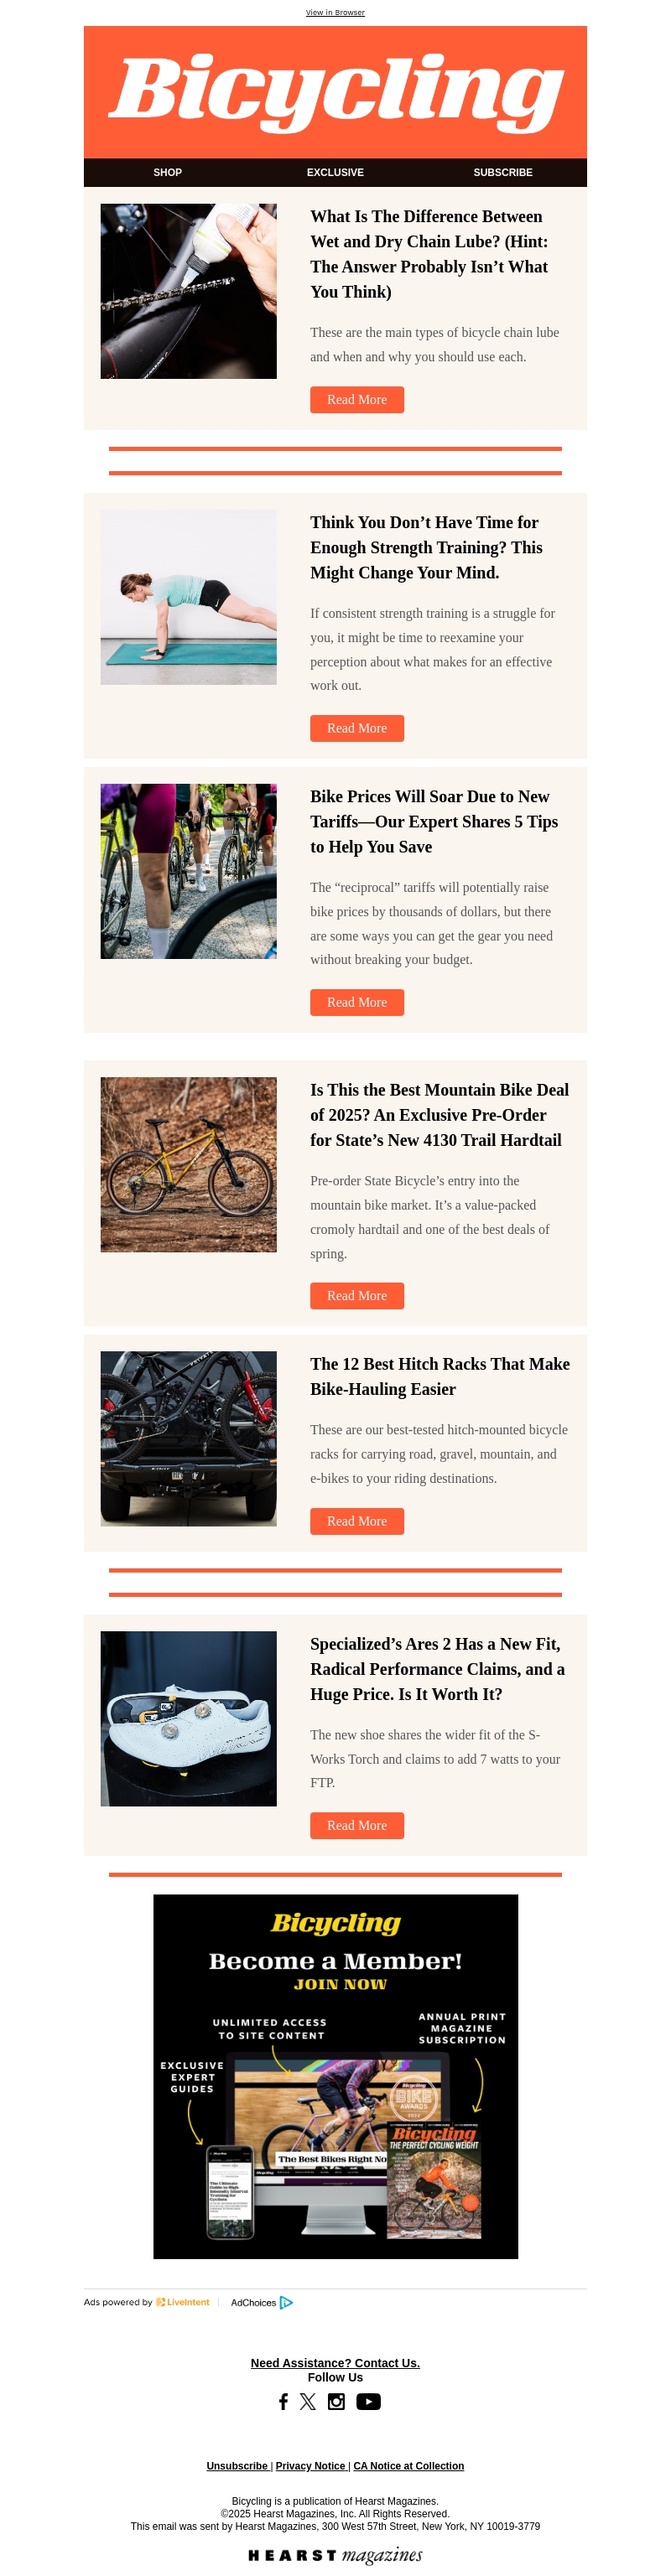Open the SUBSCRIBE menu item
671x2576 pixels.
(x=503, y=172)
